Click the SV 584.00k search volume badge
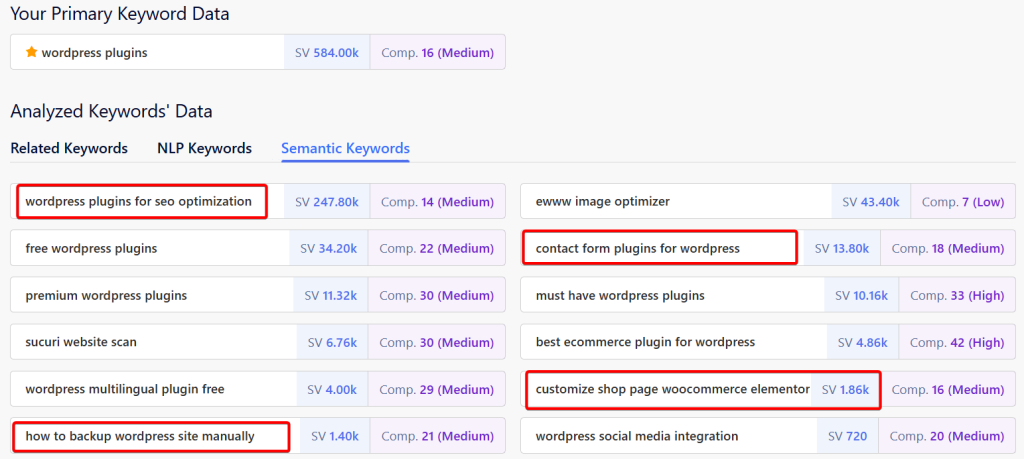This screenshot has height=459, width=1024. pyautogui.click(x=327, y=53)
